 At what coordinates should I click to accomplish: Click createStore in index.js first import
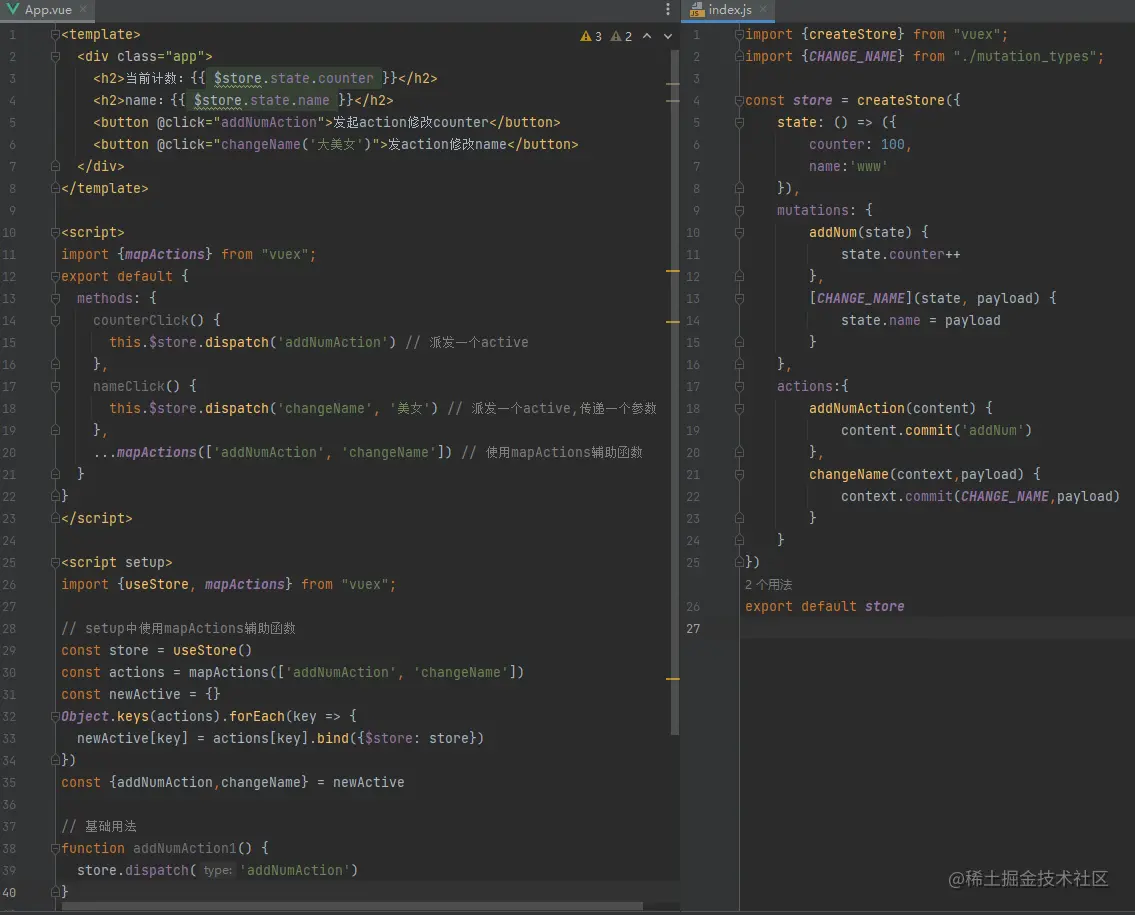coord(853,34)
